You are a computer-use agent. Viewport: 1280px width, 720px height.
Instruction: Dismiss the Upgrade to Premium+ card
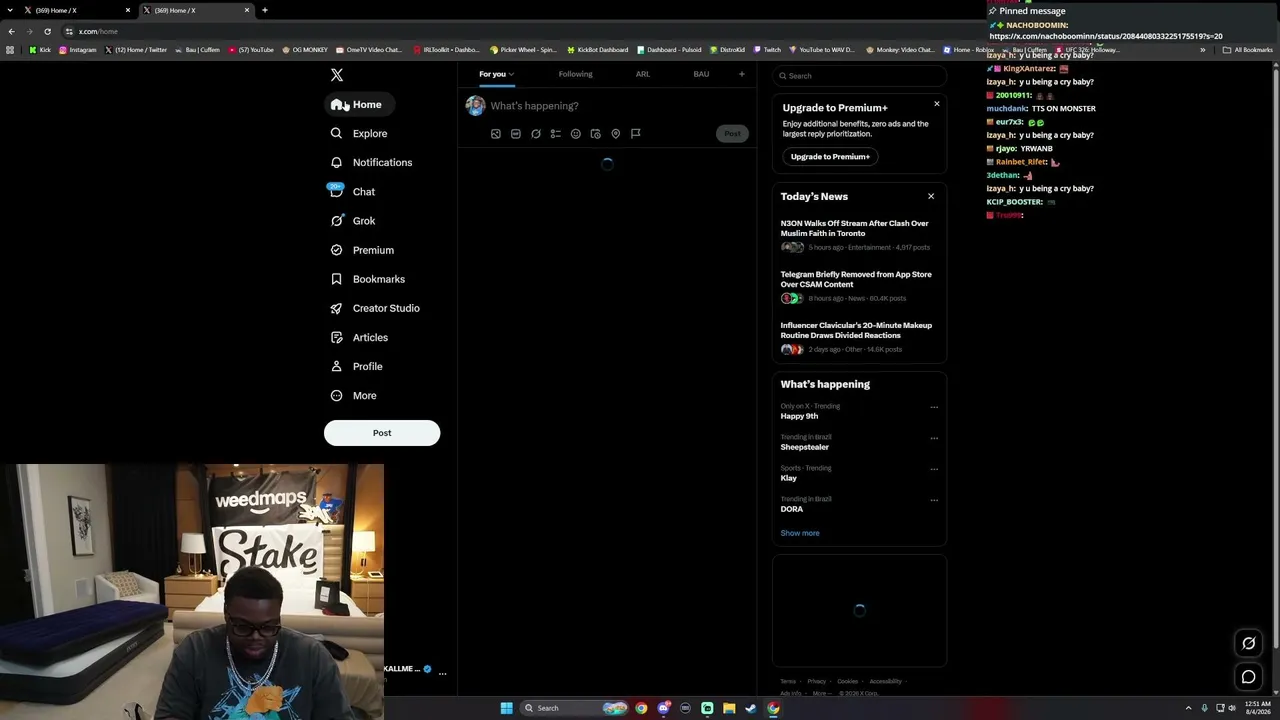pos(937,104)
